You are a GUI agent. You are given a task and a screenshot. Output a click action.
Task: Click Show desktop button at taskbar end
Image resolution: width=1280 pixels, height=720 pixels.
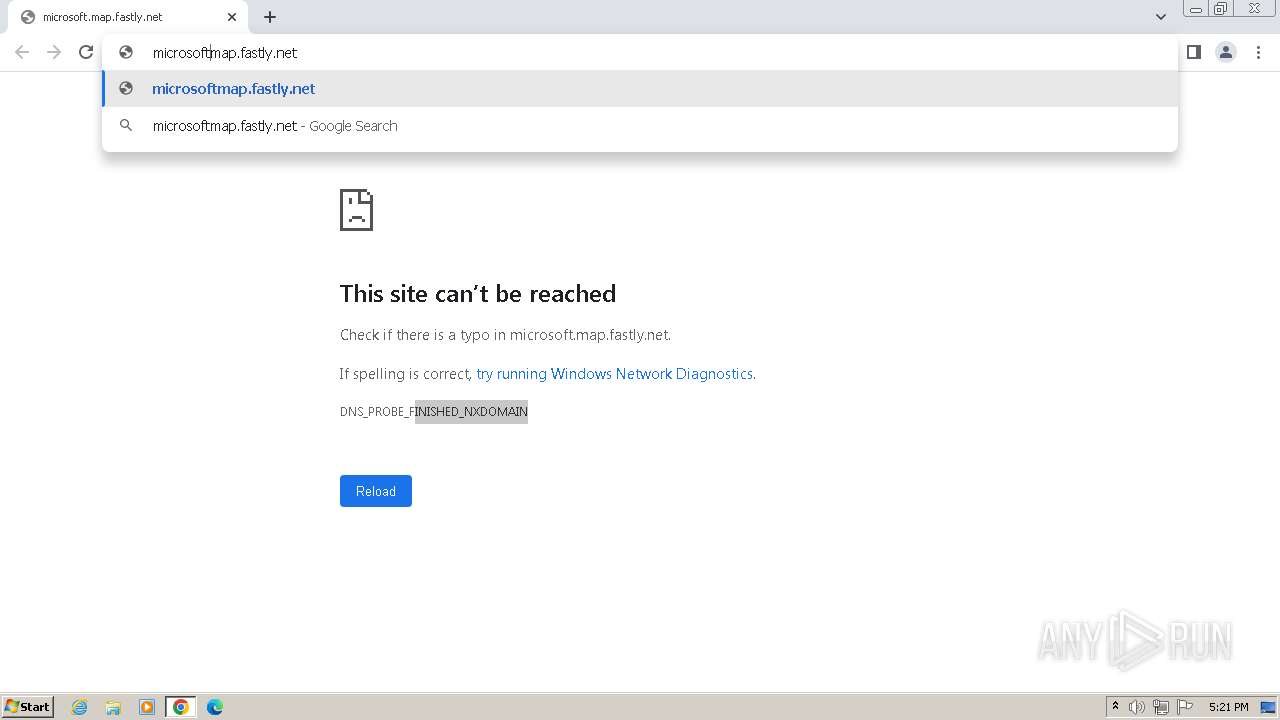1268,707
